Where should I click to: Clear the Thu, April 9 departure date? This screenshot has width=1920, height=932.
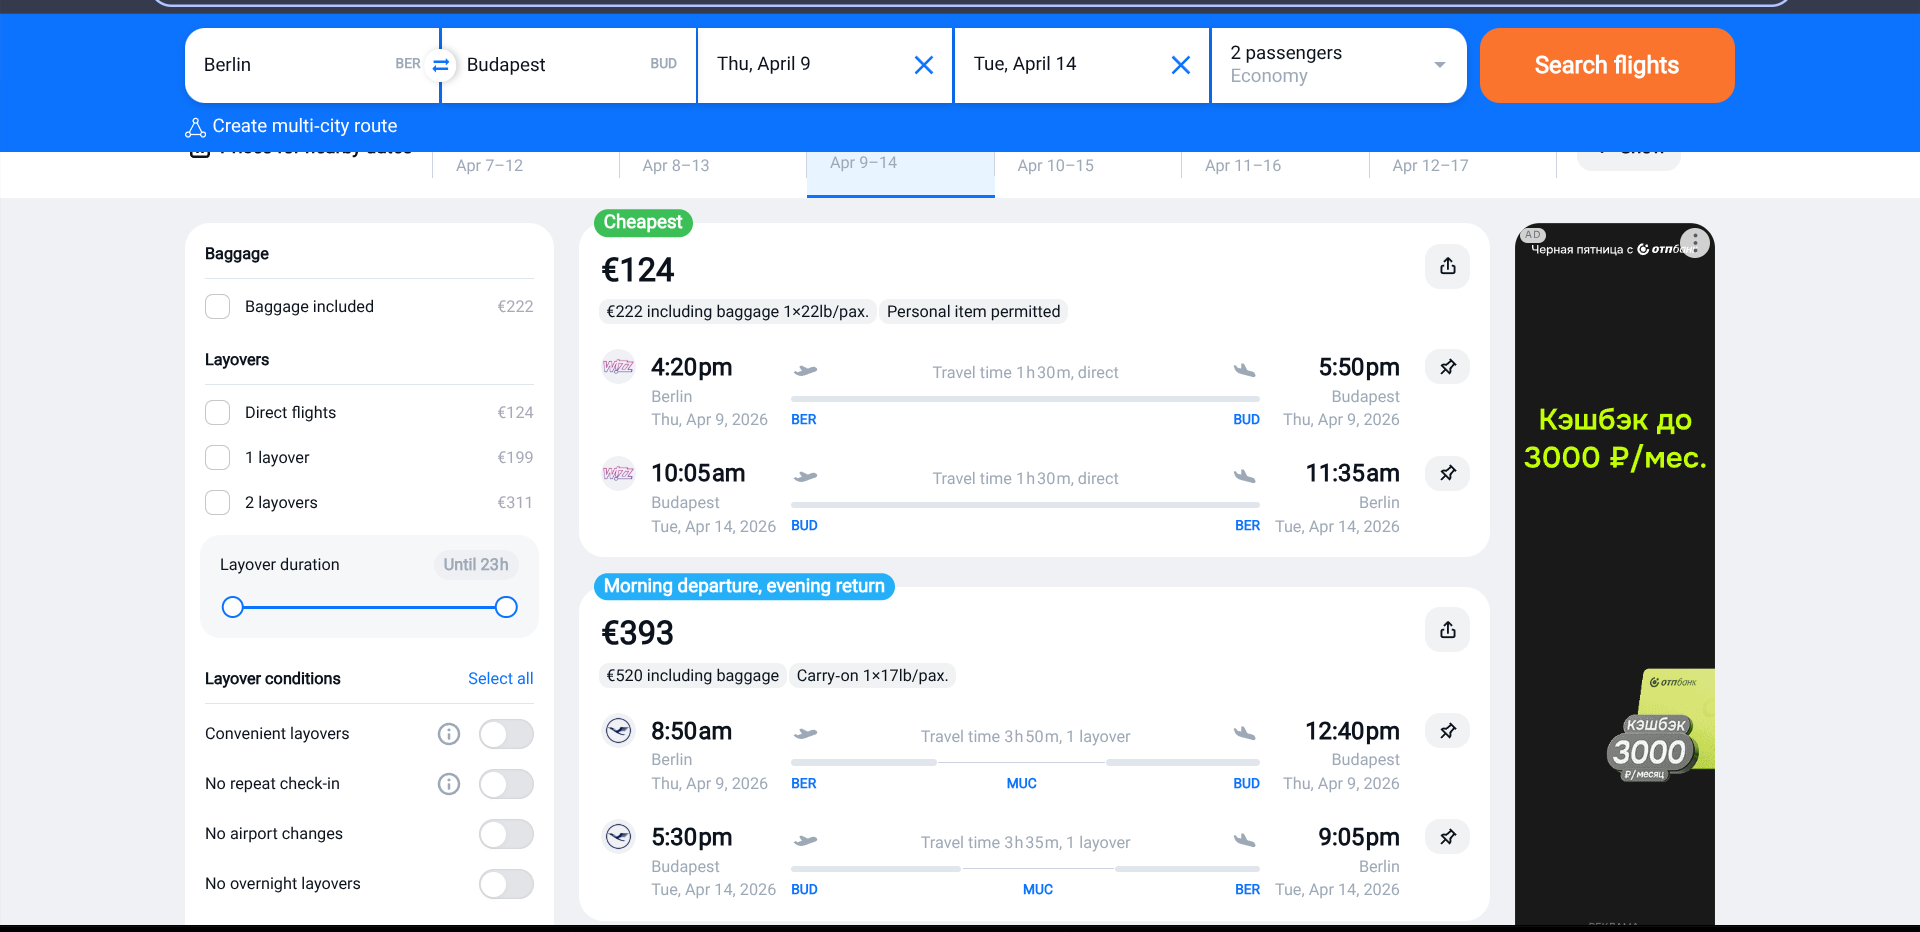pyautogui.click(x=923, y=65)
